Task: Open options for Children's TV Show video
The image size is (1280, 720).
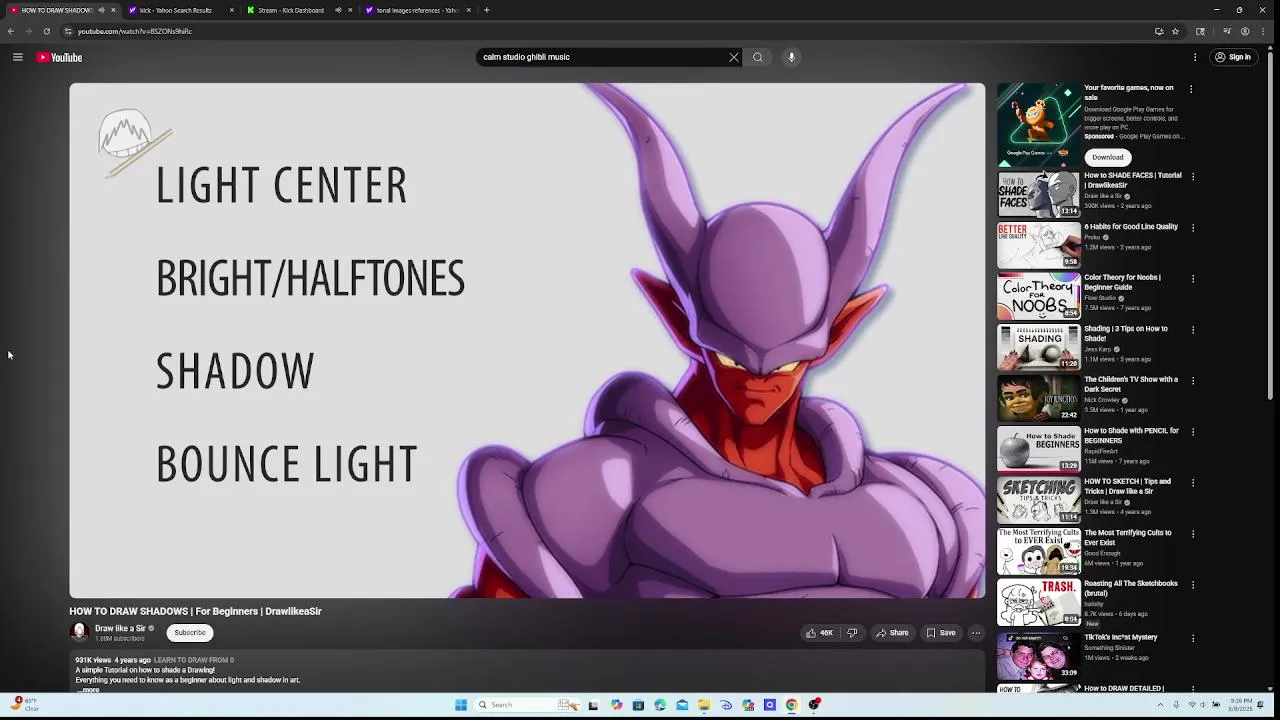Action: (1192, 380)
